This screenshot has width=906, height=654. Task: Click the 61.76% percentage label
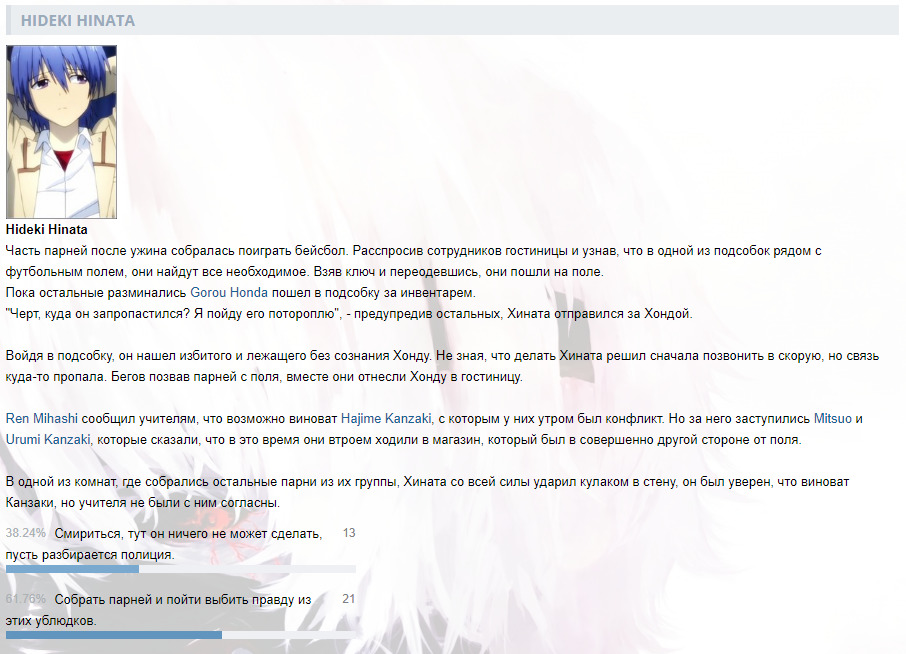click(x=26, y=599)
